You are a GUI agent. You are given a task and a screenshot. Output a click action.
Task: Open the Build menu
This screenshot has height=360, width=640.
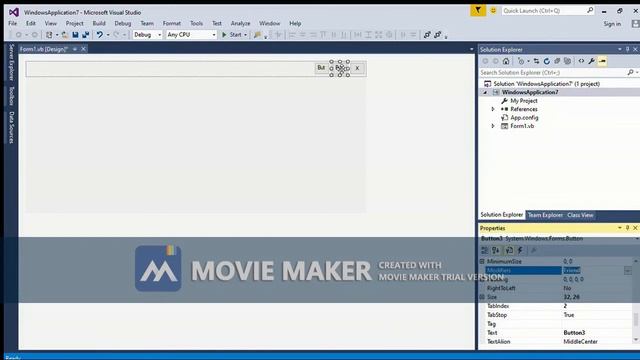99,23
